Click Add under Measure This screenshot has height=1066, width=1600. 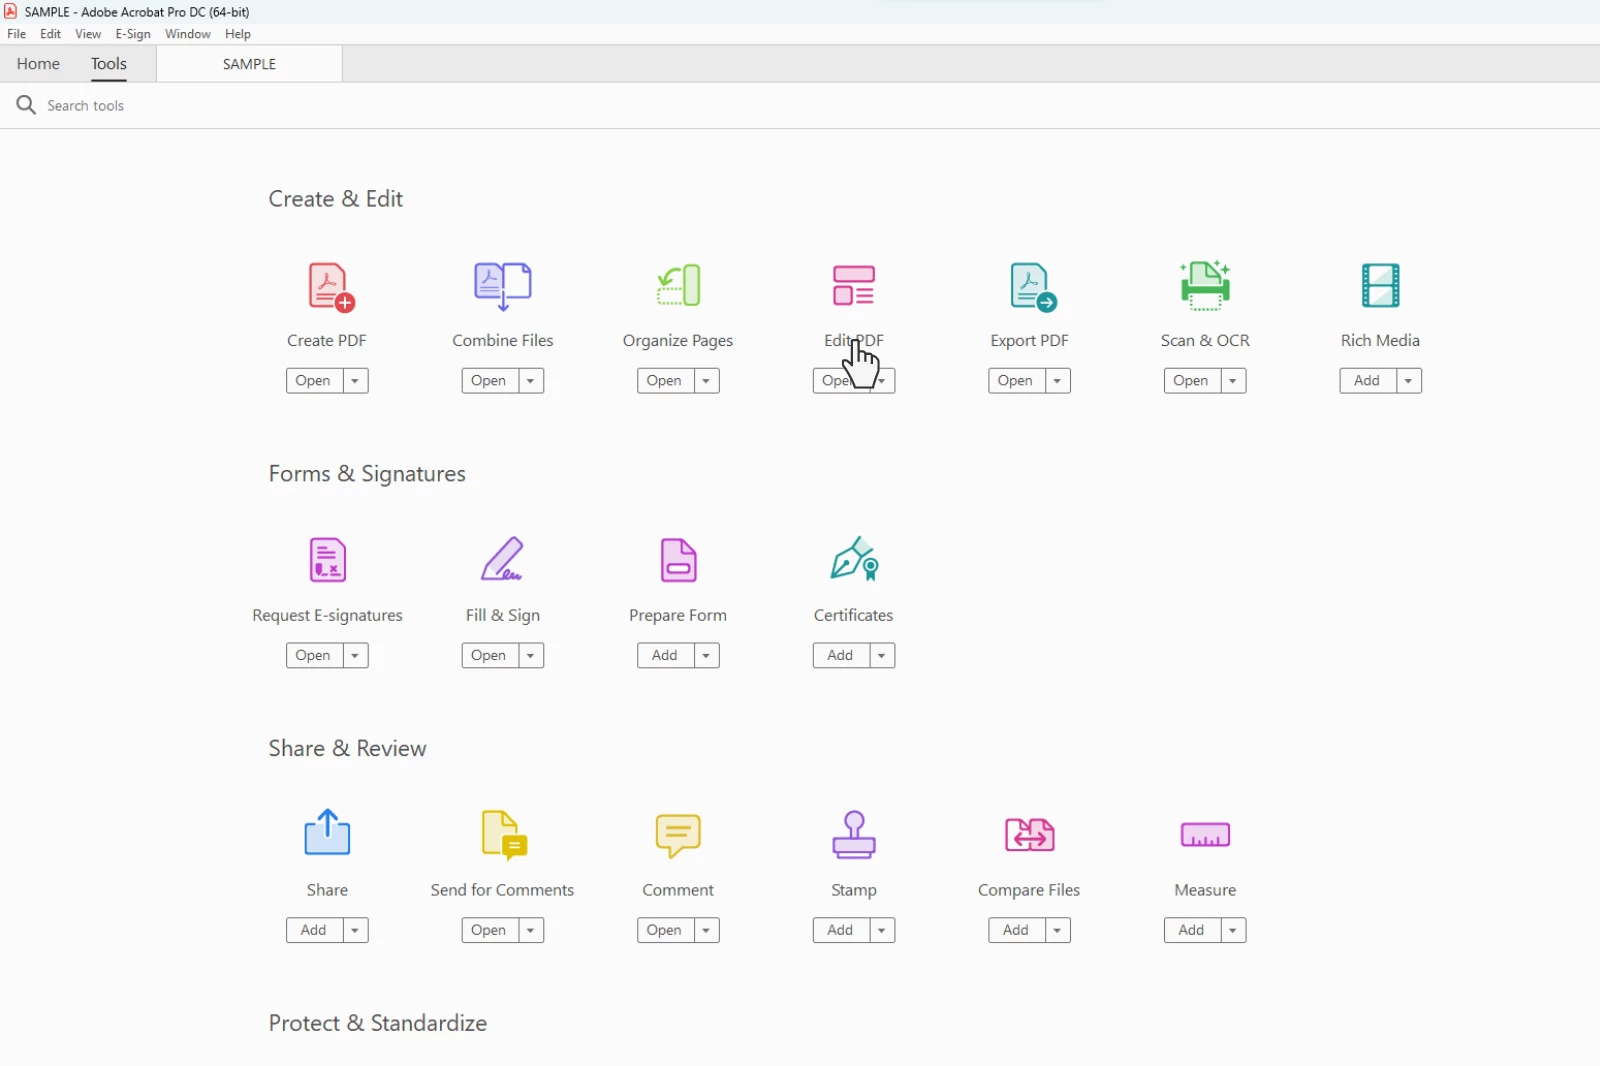[1192, 931]
